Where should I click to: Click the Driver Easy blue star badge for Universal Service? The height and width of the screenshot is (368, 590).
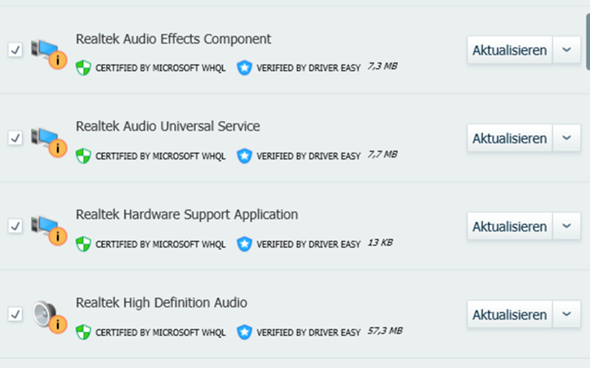point(244,156)
